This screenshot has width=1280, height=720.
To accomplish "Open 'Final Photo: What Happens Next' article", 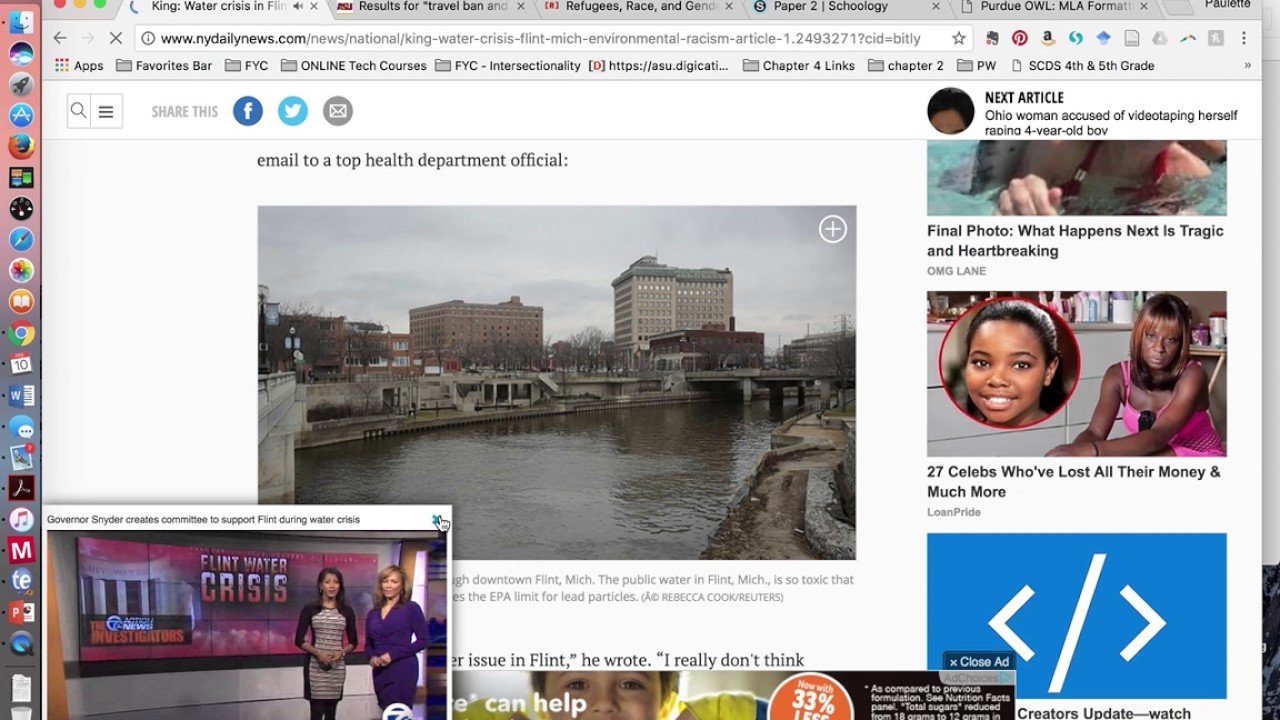I will [1075, 241].
